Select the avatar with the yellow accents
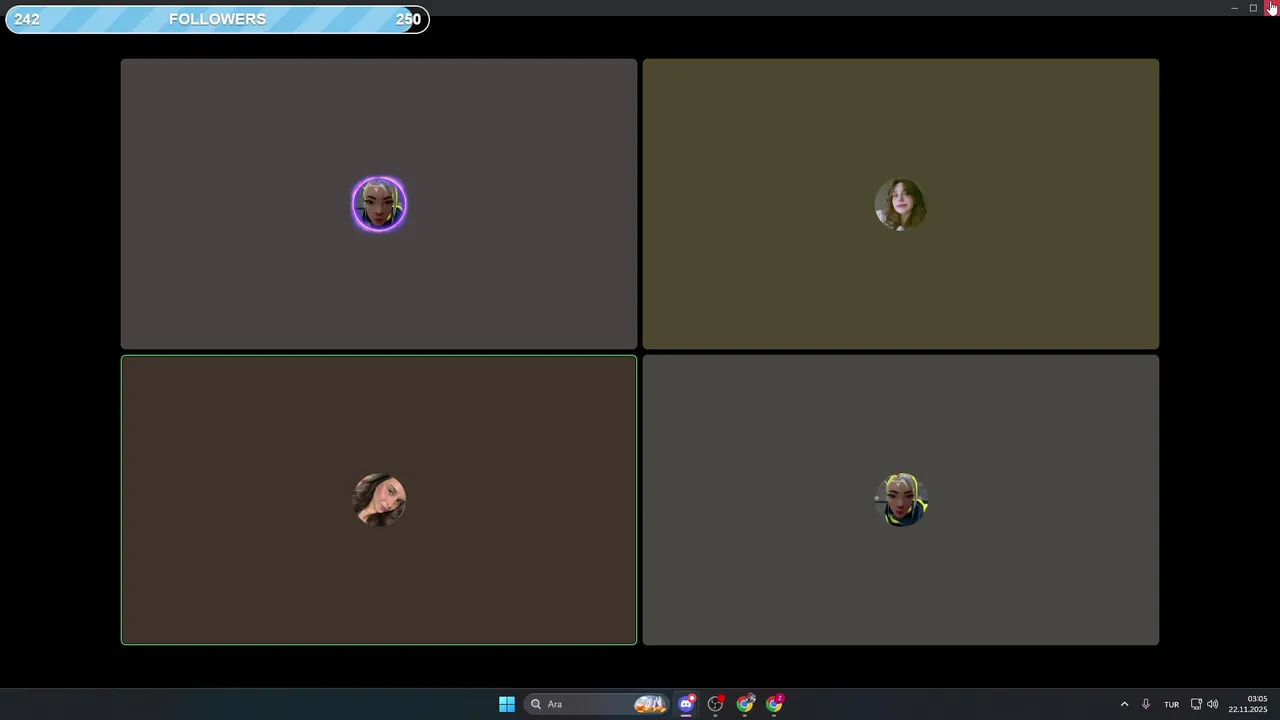This screenshot has width=1280, height=720. 901,500
